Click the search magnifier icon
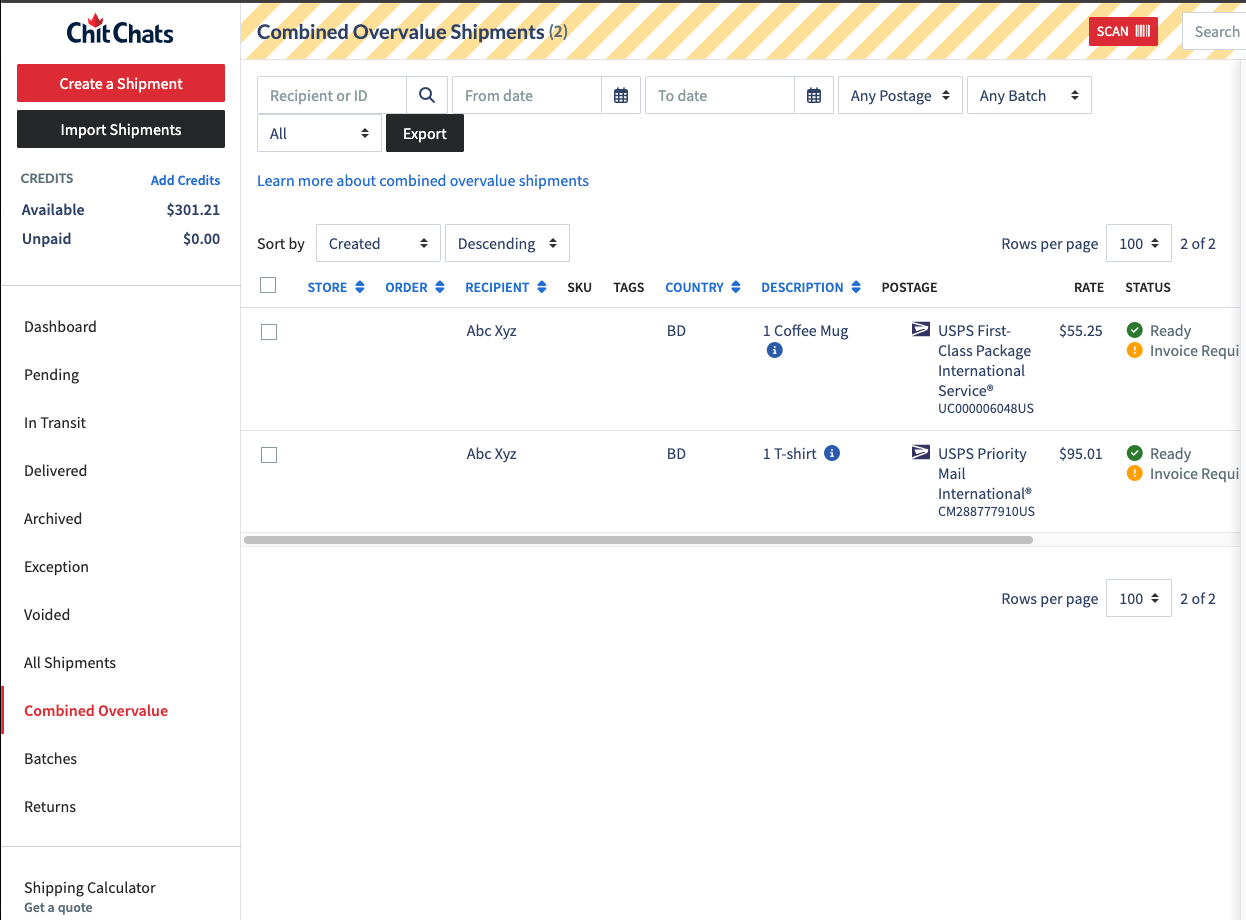The height and width of the screenshot is (920, 1246). 427,95
